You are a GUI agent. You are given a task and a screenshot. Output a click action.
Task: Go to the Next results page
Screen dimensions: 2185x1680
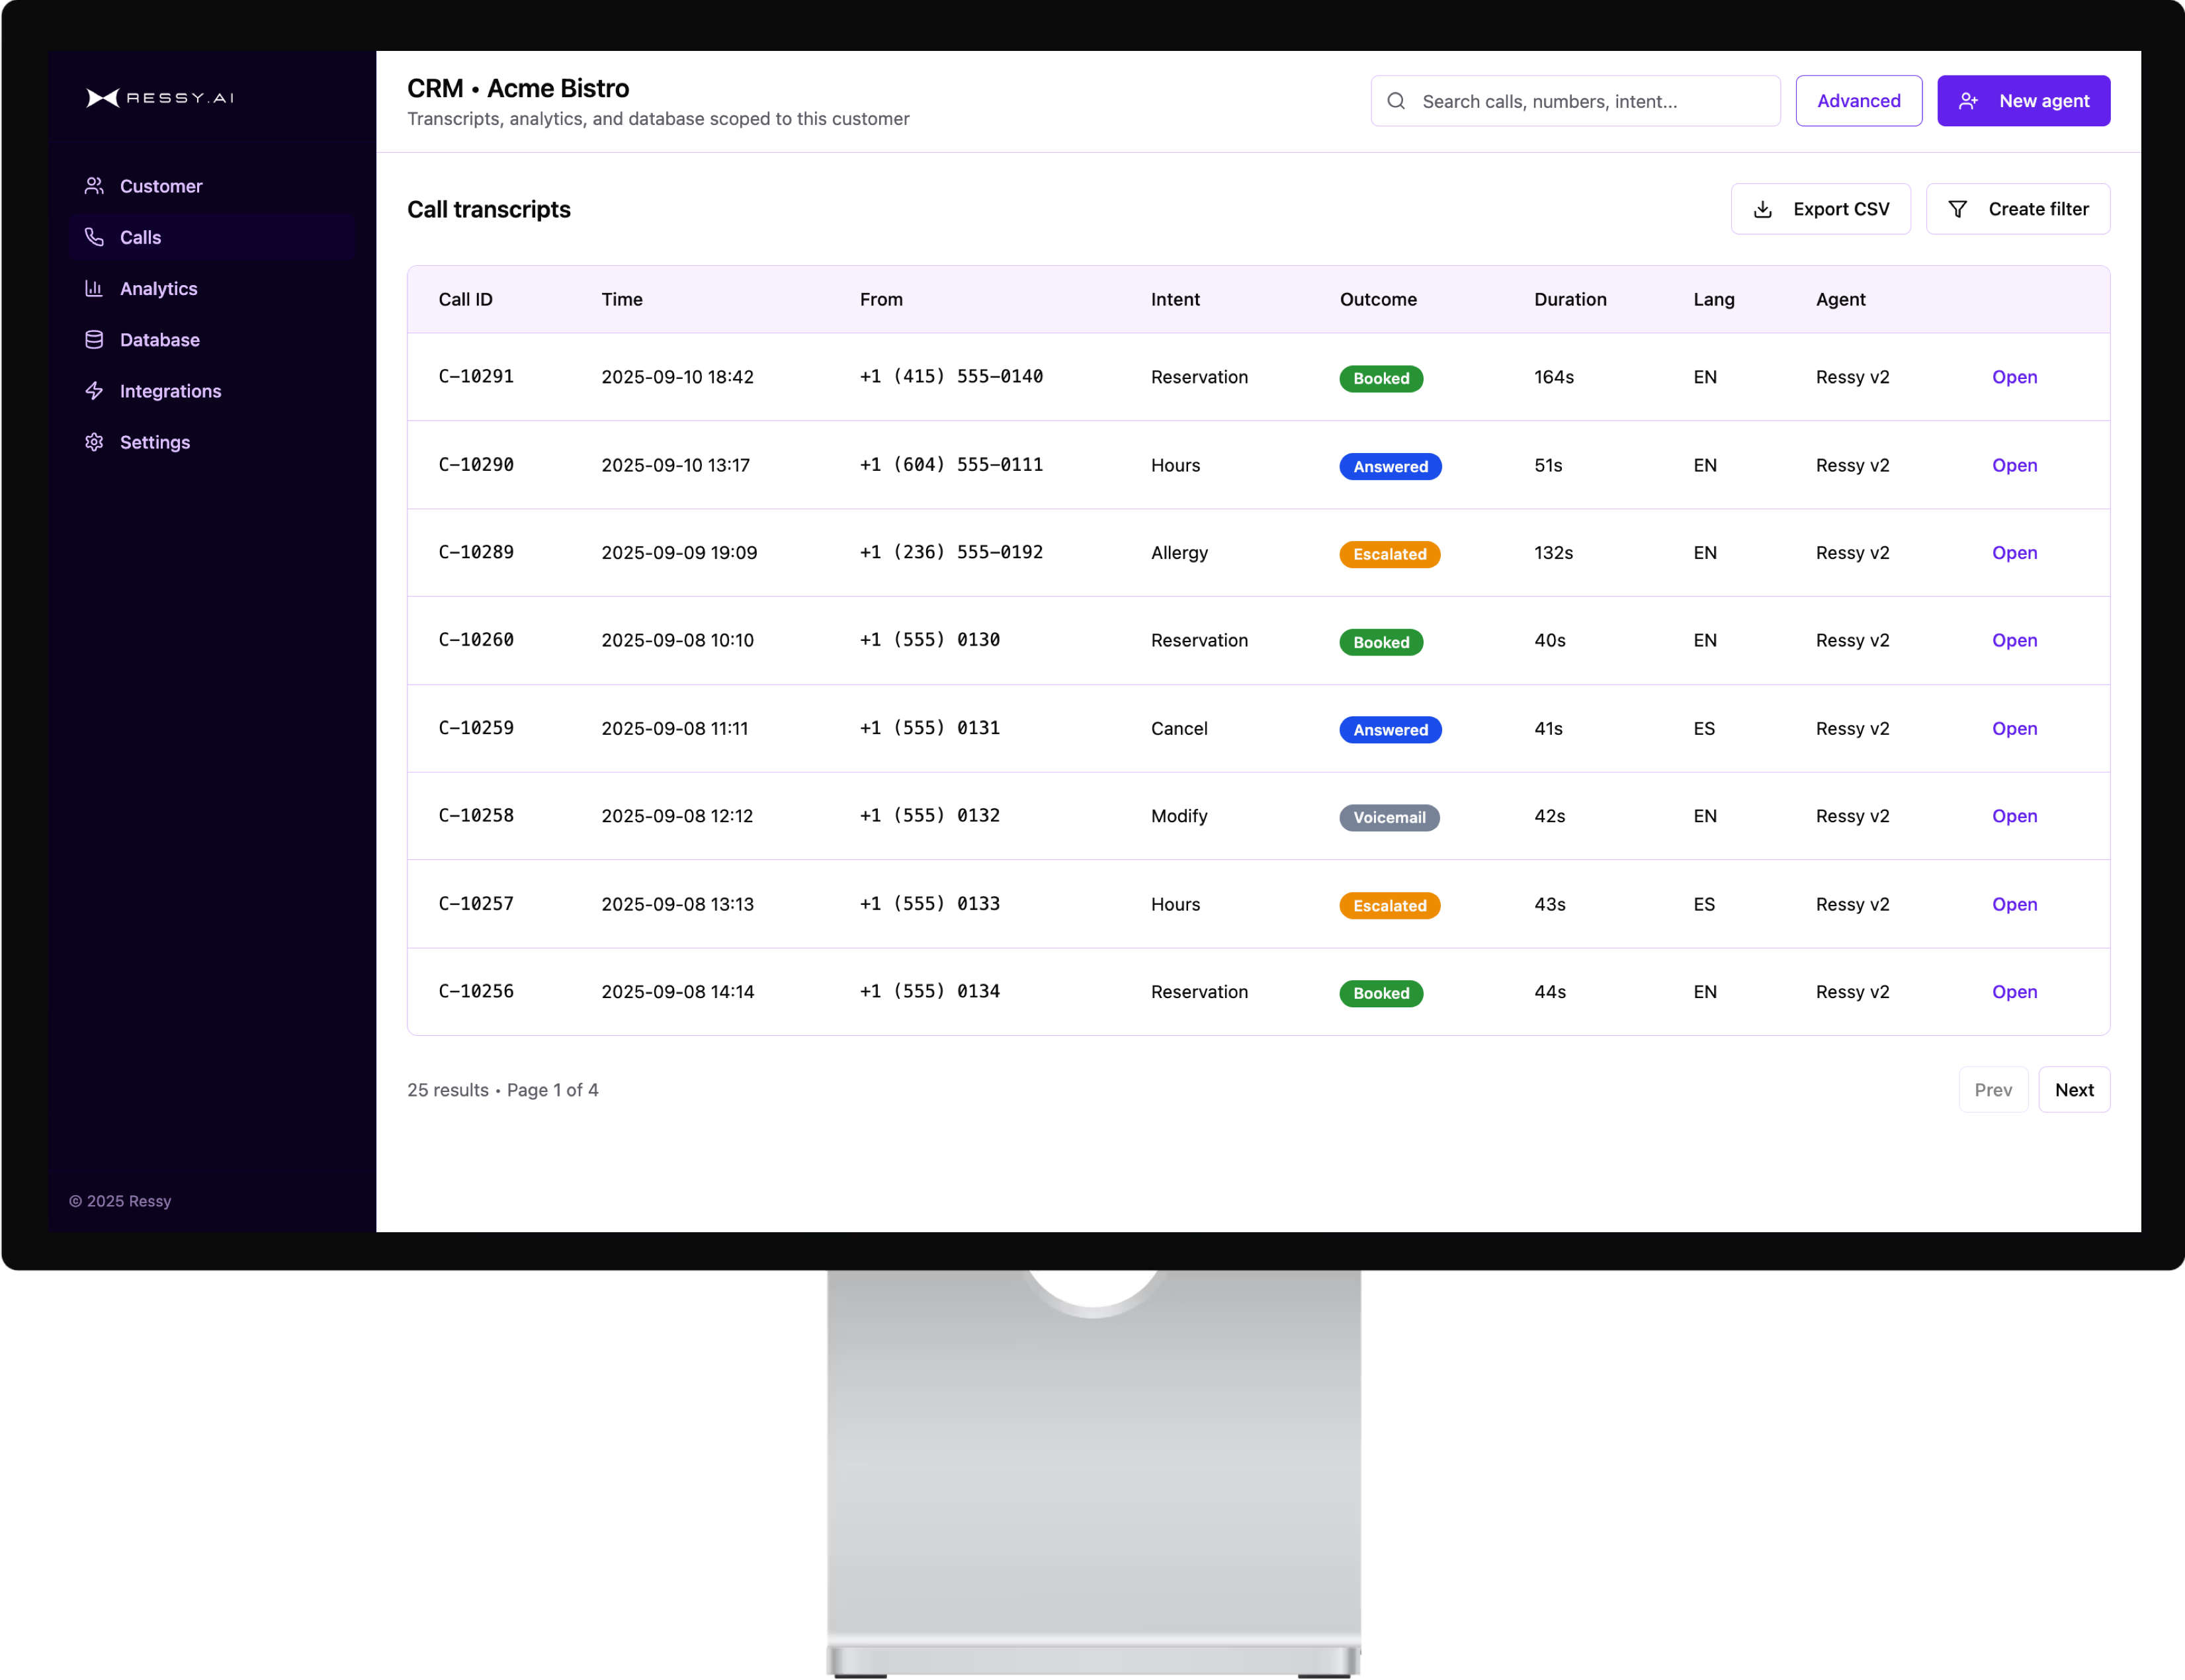[x=2073, y=1090]
